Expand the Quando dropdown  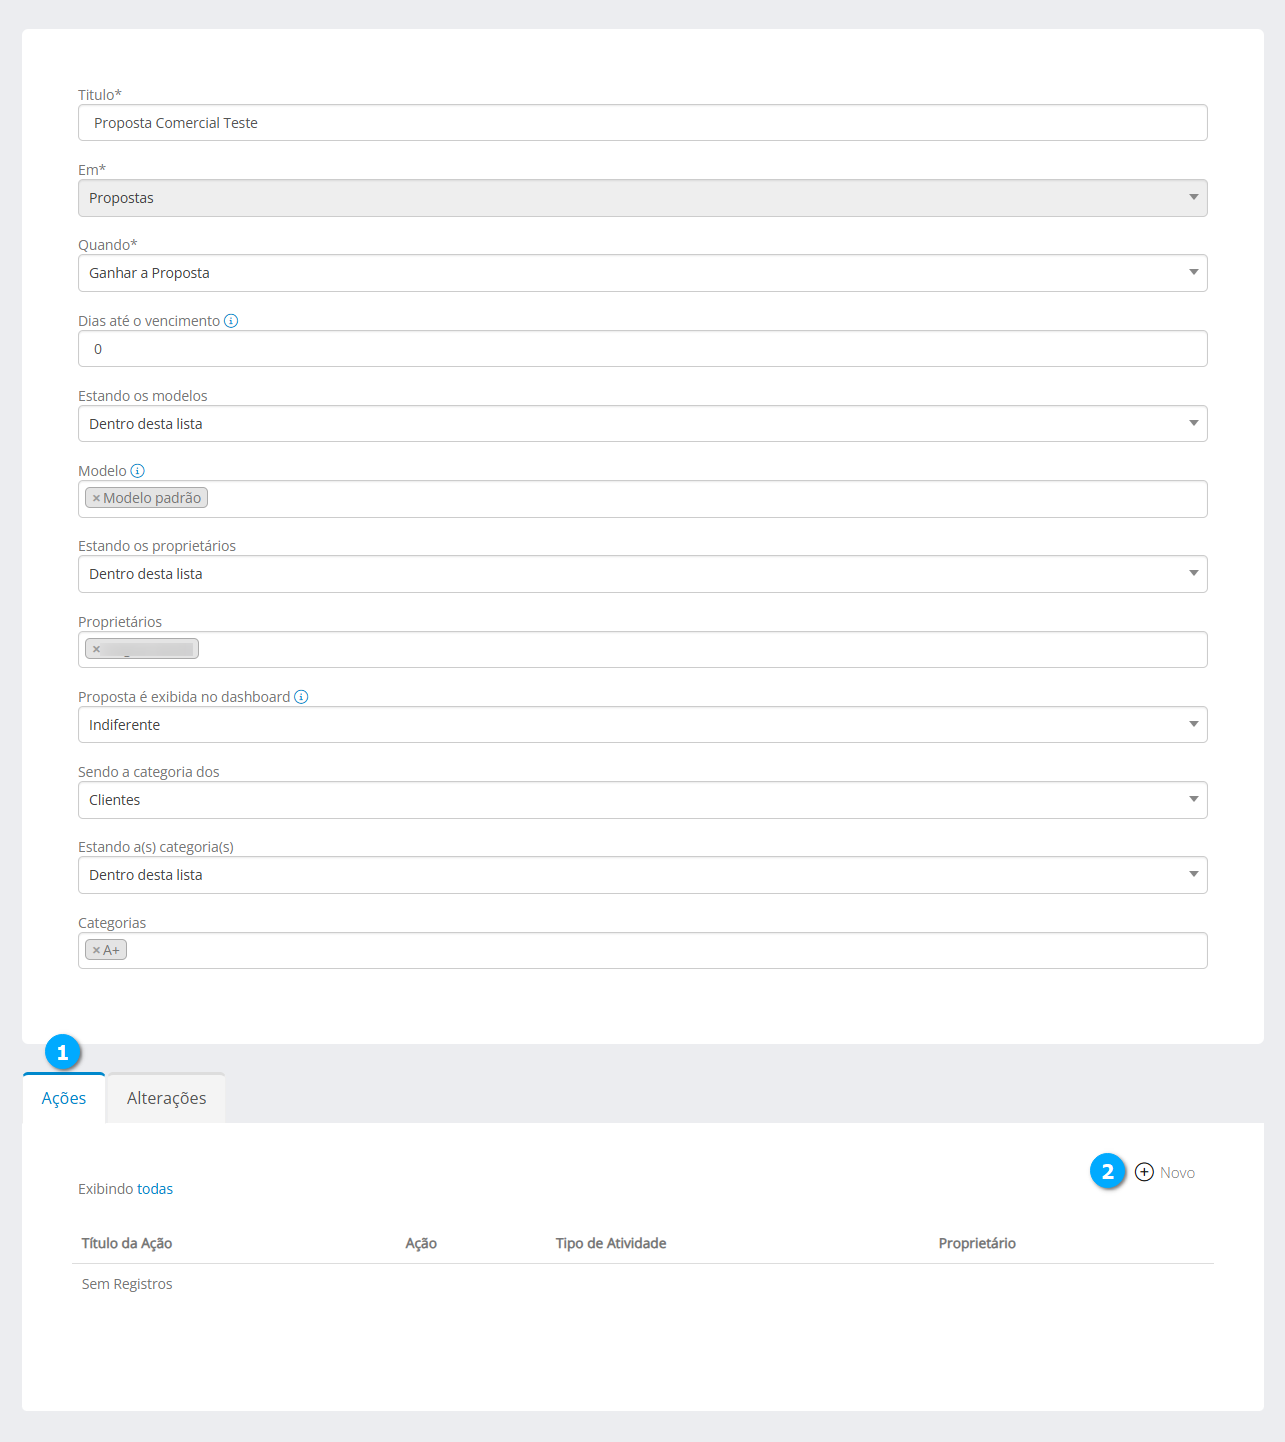click(642, 273)
